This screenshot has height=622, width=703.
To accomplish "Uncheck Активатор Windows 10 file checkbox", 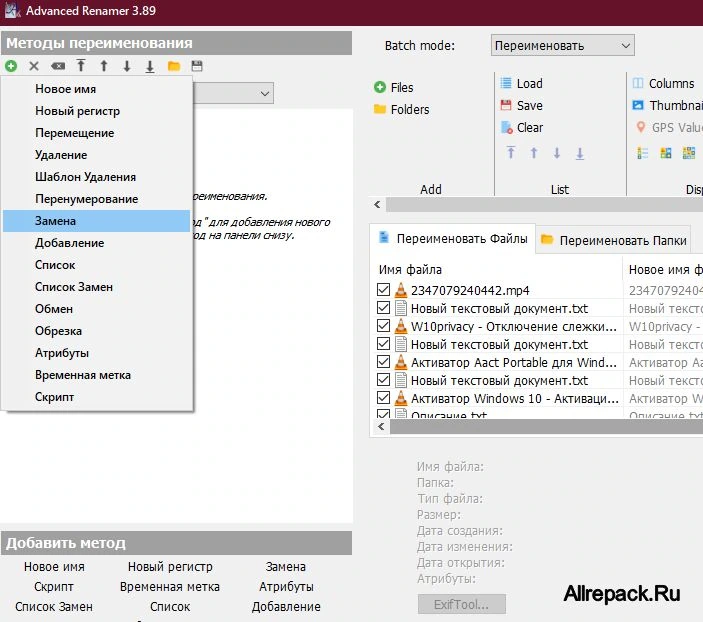I will tap(383, 397).
